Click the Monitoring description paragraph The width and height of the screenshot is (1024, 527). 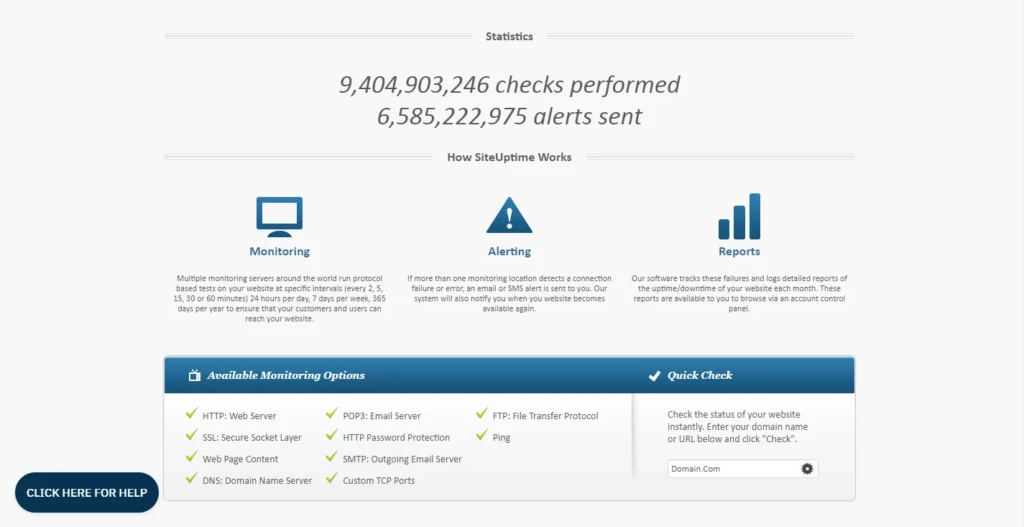pyautogui.click(x=280, y=298)
